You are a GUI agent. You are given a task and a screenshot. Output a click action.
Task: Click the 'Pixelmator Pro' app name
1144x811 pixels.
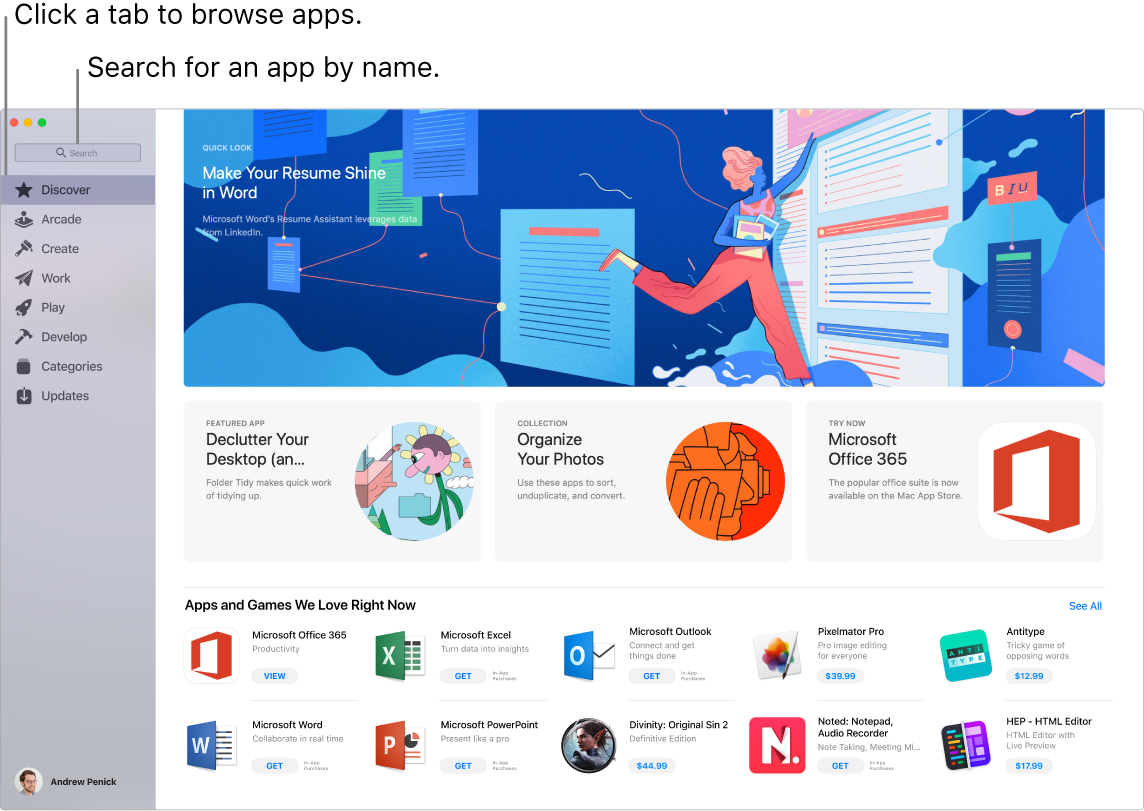(x=851, y=632)
